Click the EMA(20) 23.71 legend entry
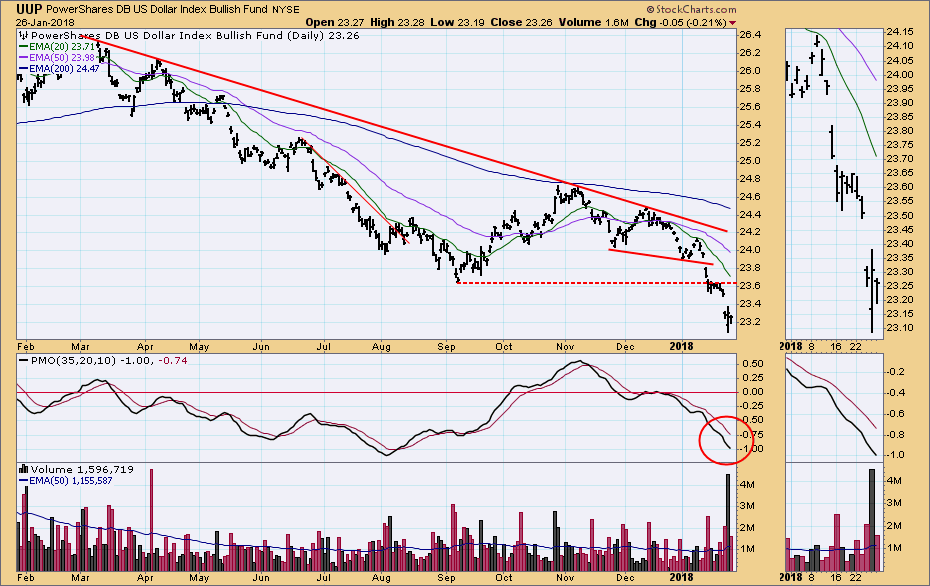930x586 pixels. pyautogui.click(x=62, y=46)
